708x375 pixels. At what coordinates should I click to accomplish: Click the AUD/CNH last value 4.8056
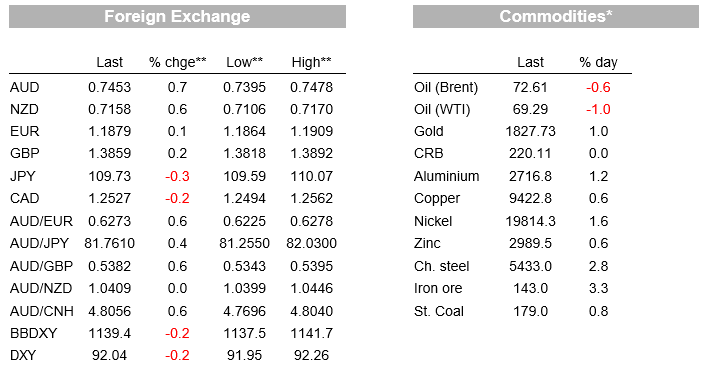[110, 311]
